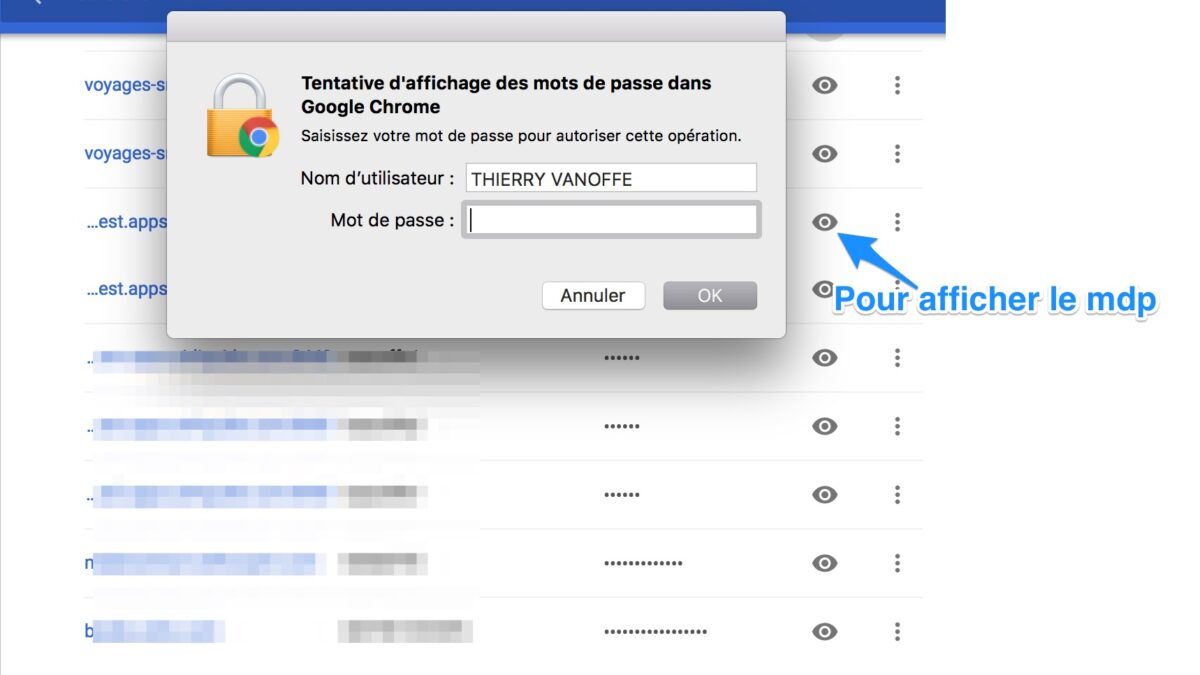Open the second voyages-s site link
Viewport: 1200px width, 675px height.
[x=125, y=153]
